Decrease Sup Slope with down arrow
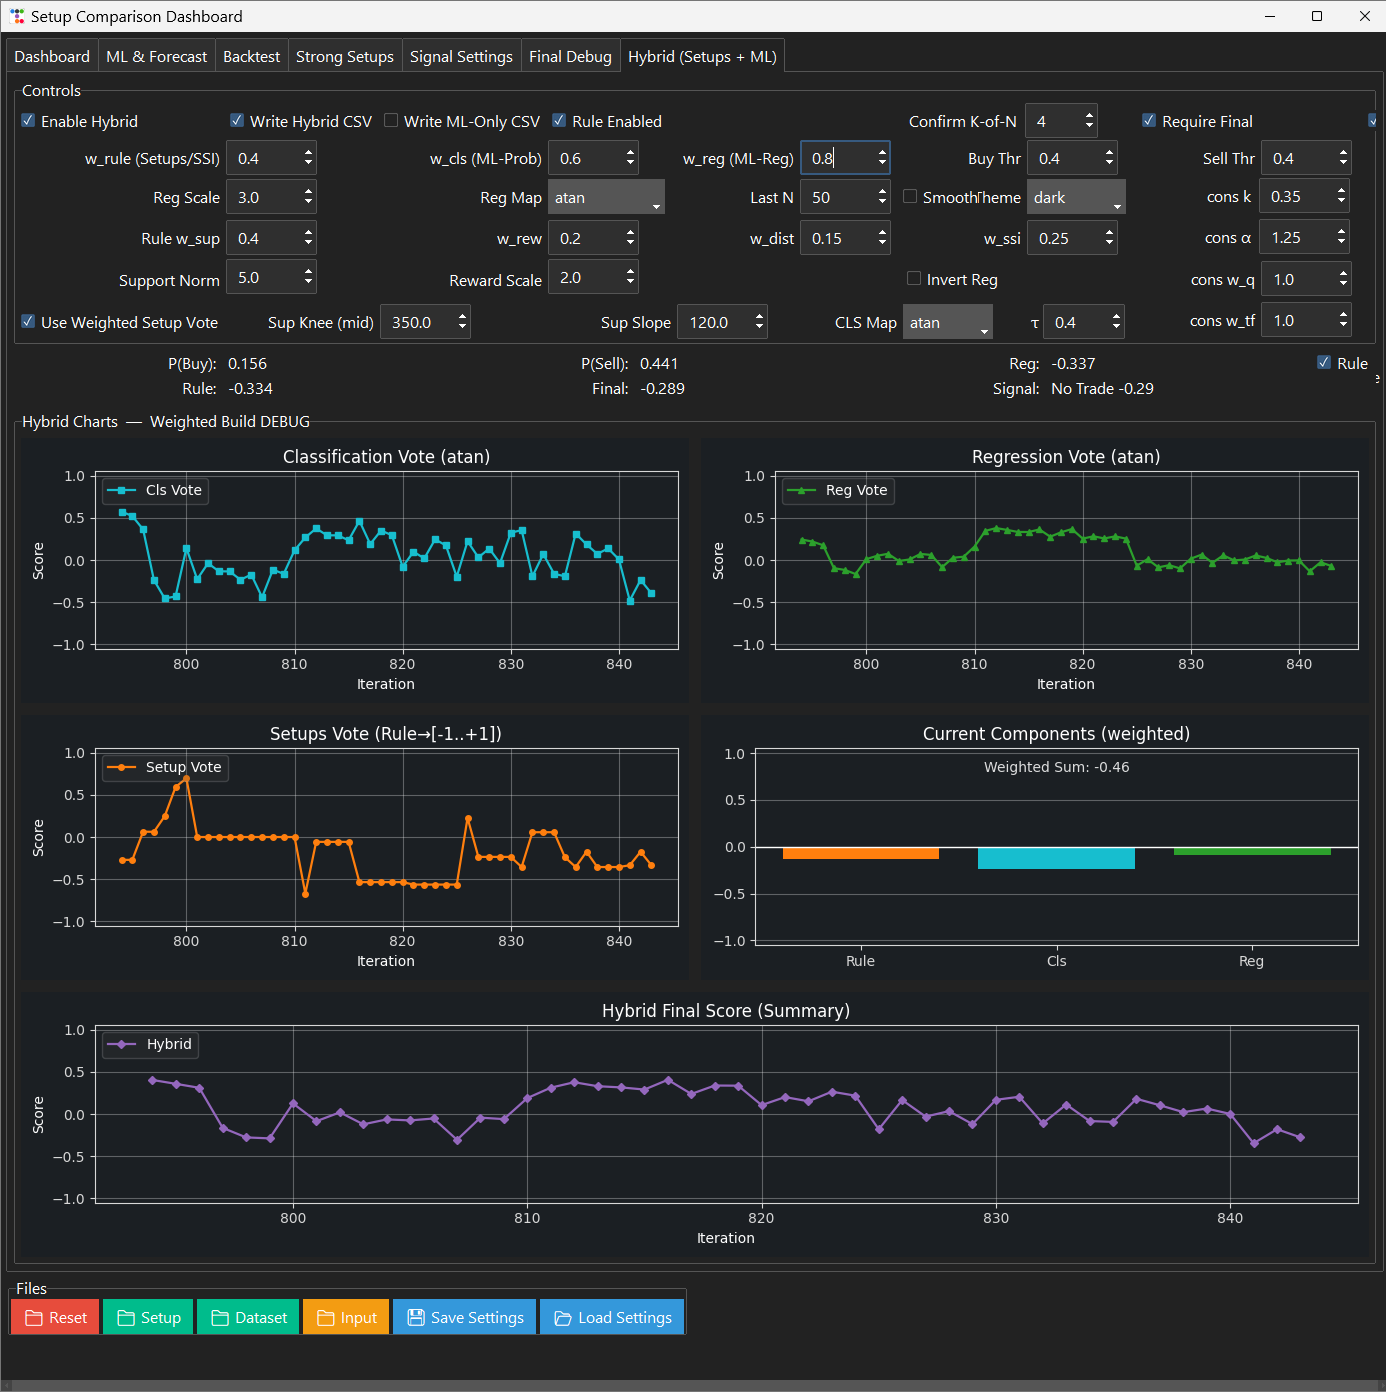 [x=759, y=328]
